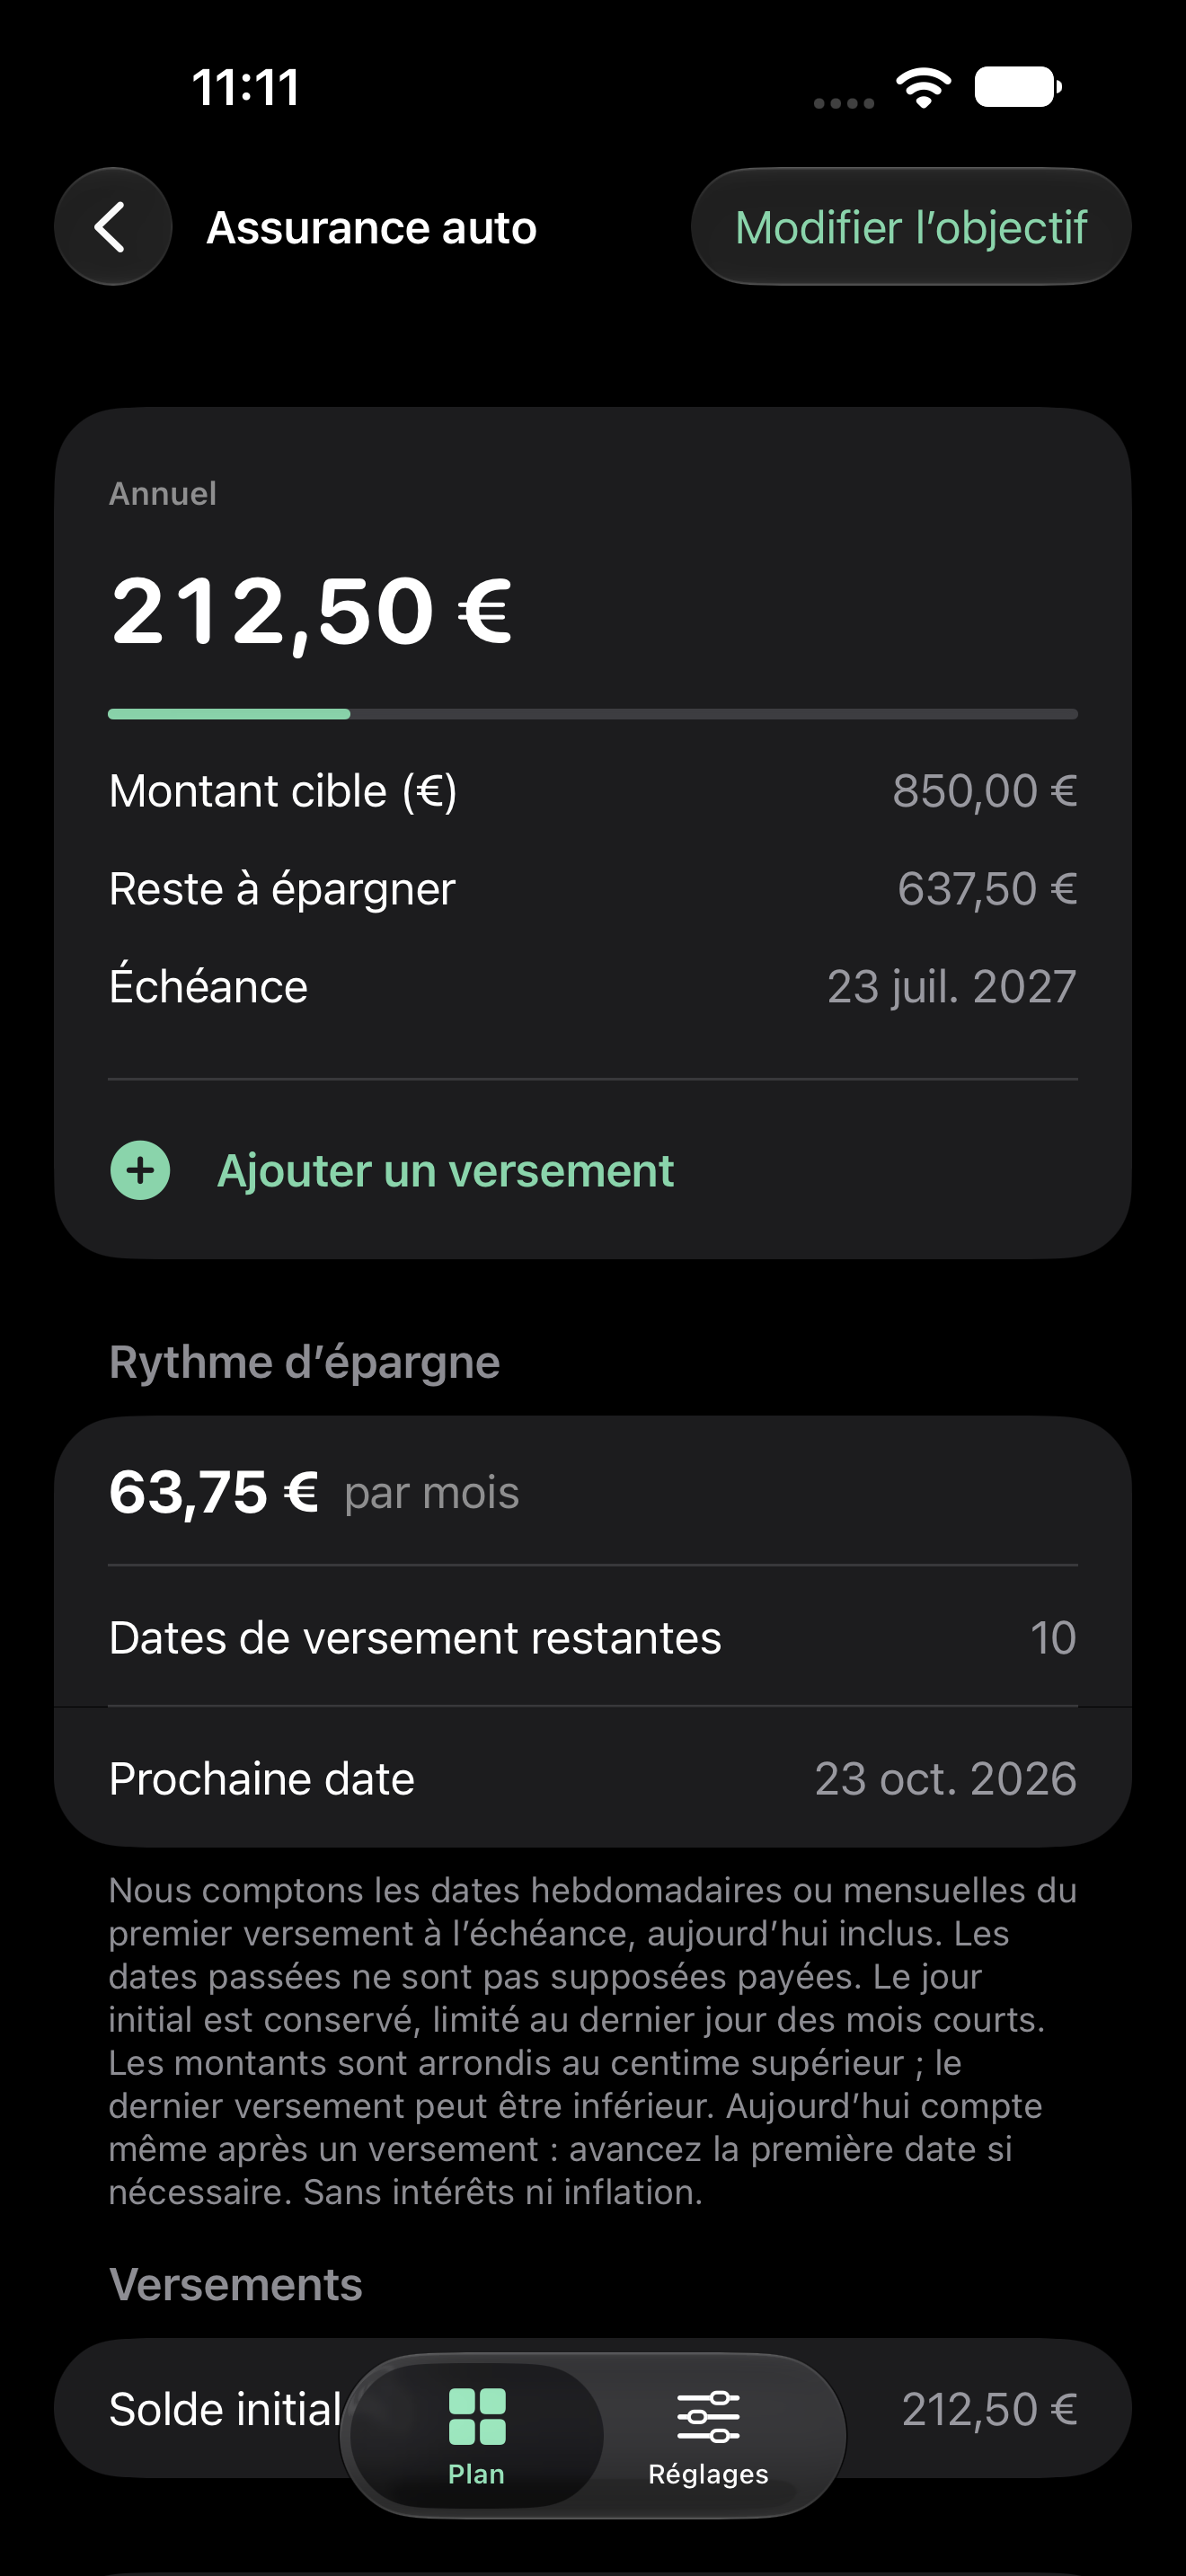Open Dates de versement restantes row

point(593,1637)
